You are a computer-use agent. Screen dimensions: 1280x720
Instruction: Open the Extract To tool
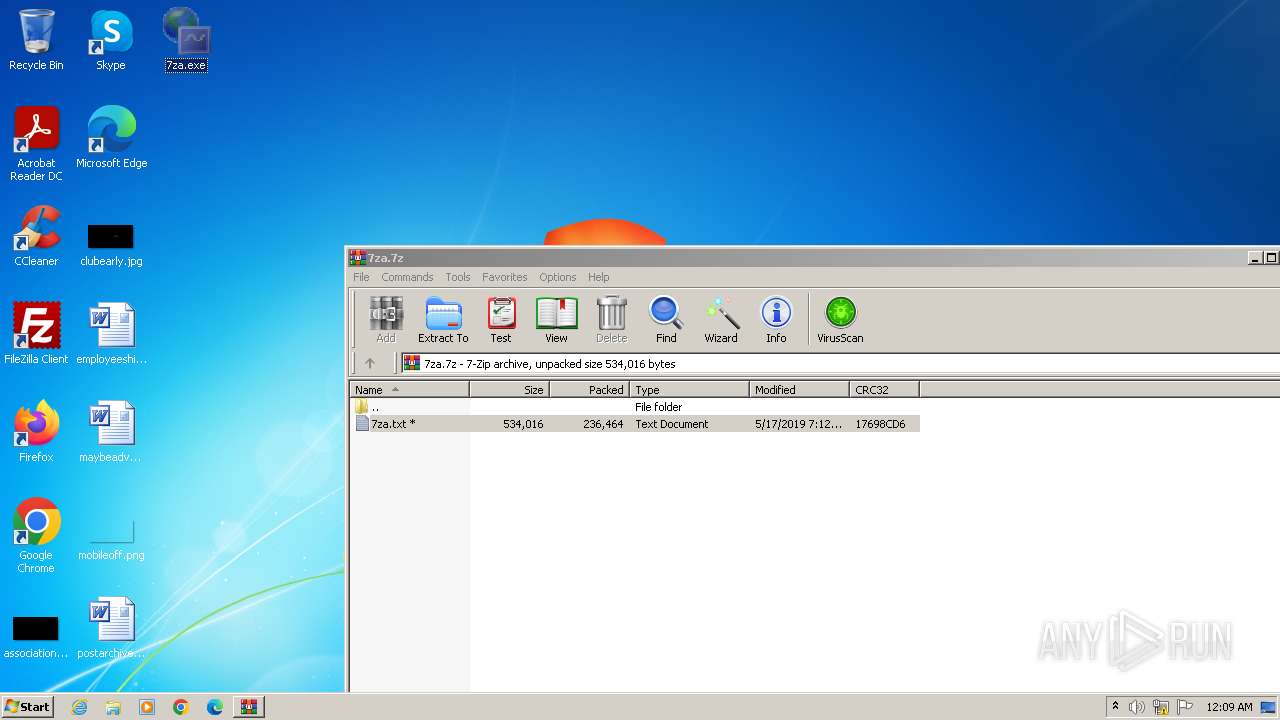click(x=443, y=320)
